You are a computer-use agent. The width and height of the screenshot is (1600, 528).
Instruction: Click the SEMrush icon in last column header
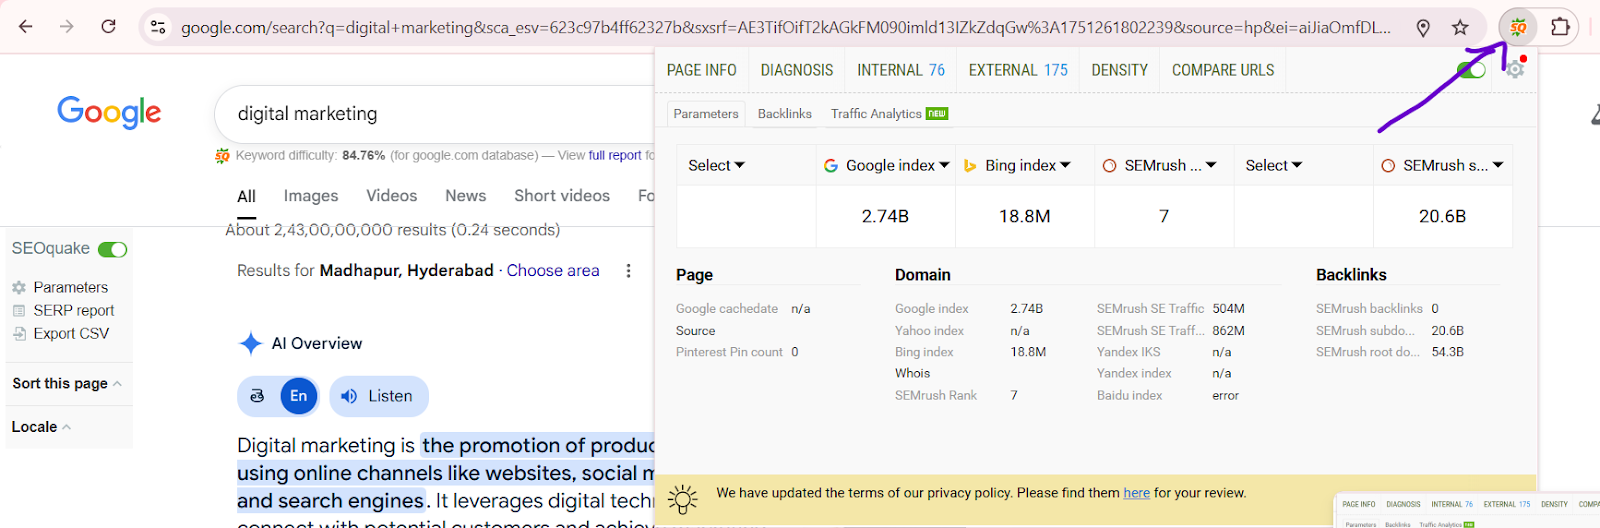[x=1388, y=166]
